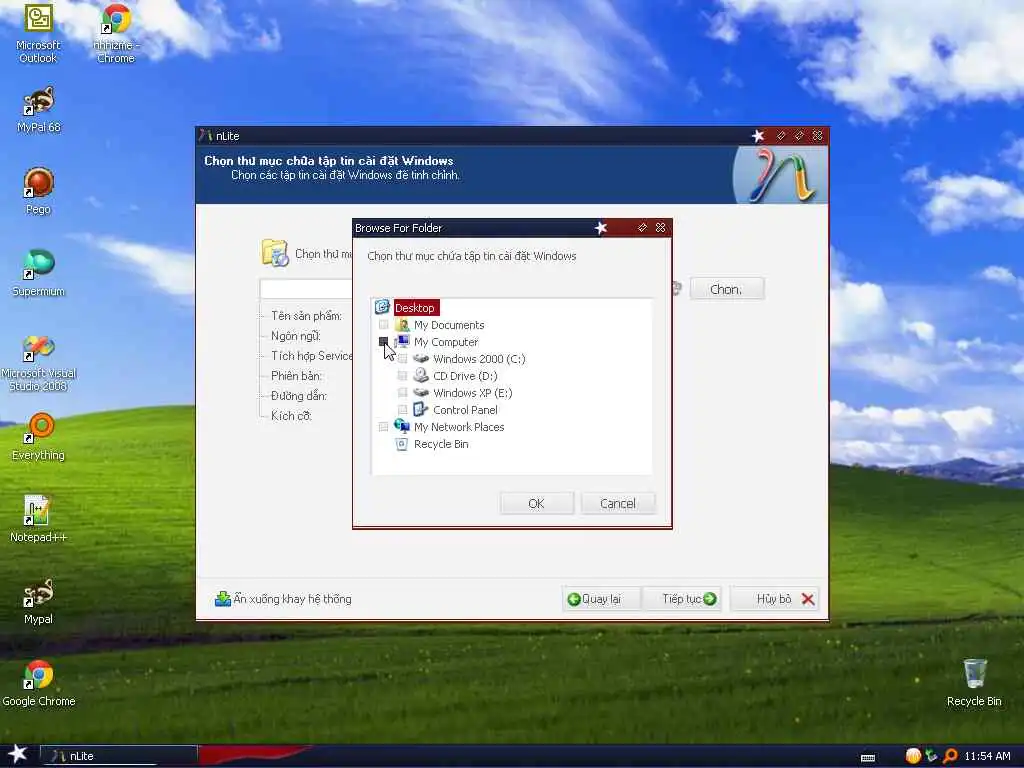This screenshot has width=1024, height=768.
Task: Select Google Chrome desktop icon
Action: click(x=39, y=684)
